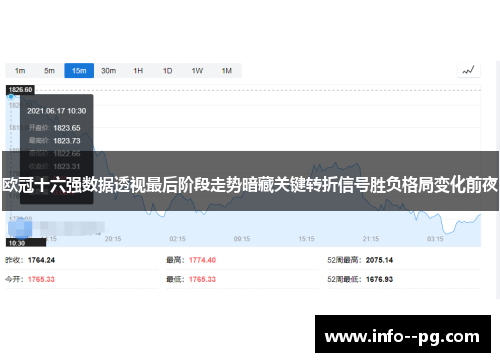Select the 1m timeframe tab
Screen dimensions: 500x362
coord(20,71)
